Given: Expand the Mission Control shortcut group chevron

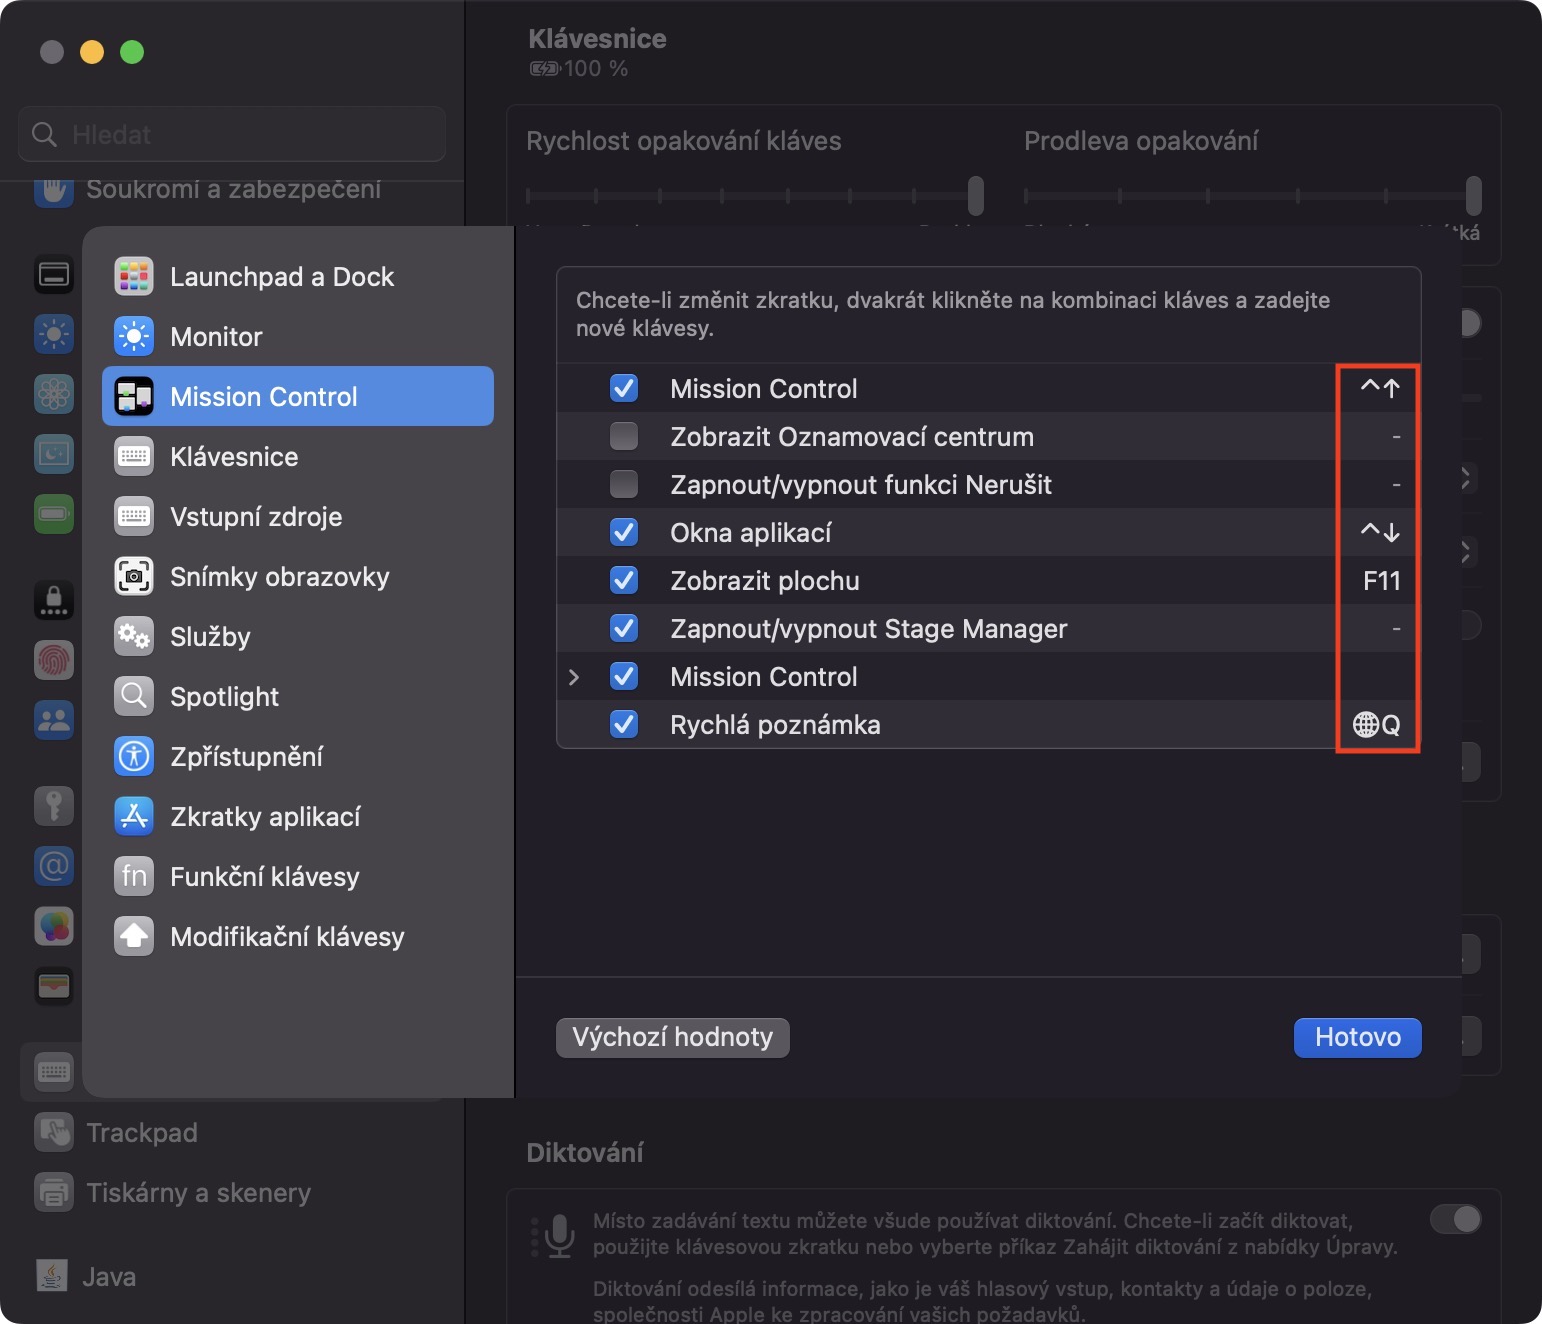Looking at the screenshot, I should tap(574, 677).
